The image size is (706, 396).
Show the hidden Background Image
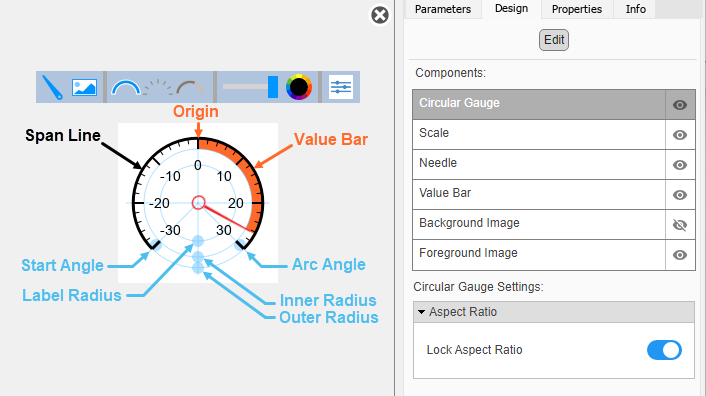point(680,225)
